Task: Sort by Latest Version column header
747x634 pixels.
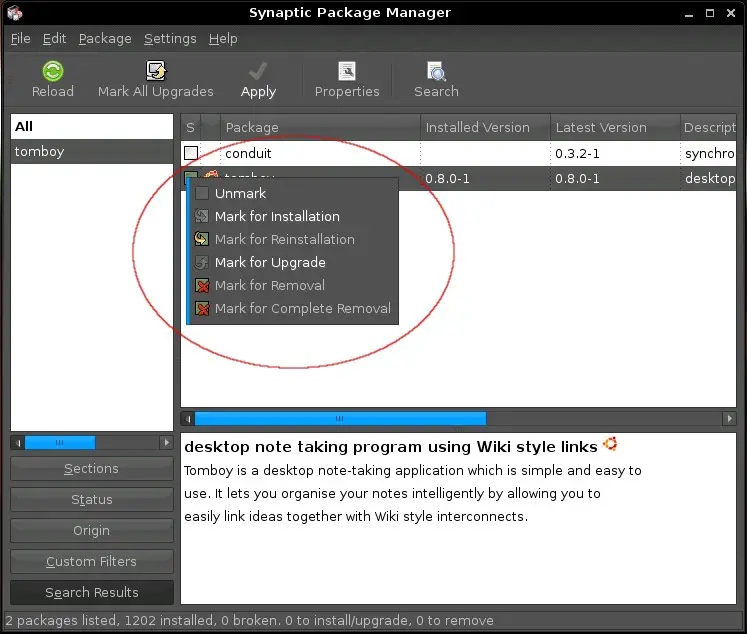Action: point(615,127)
